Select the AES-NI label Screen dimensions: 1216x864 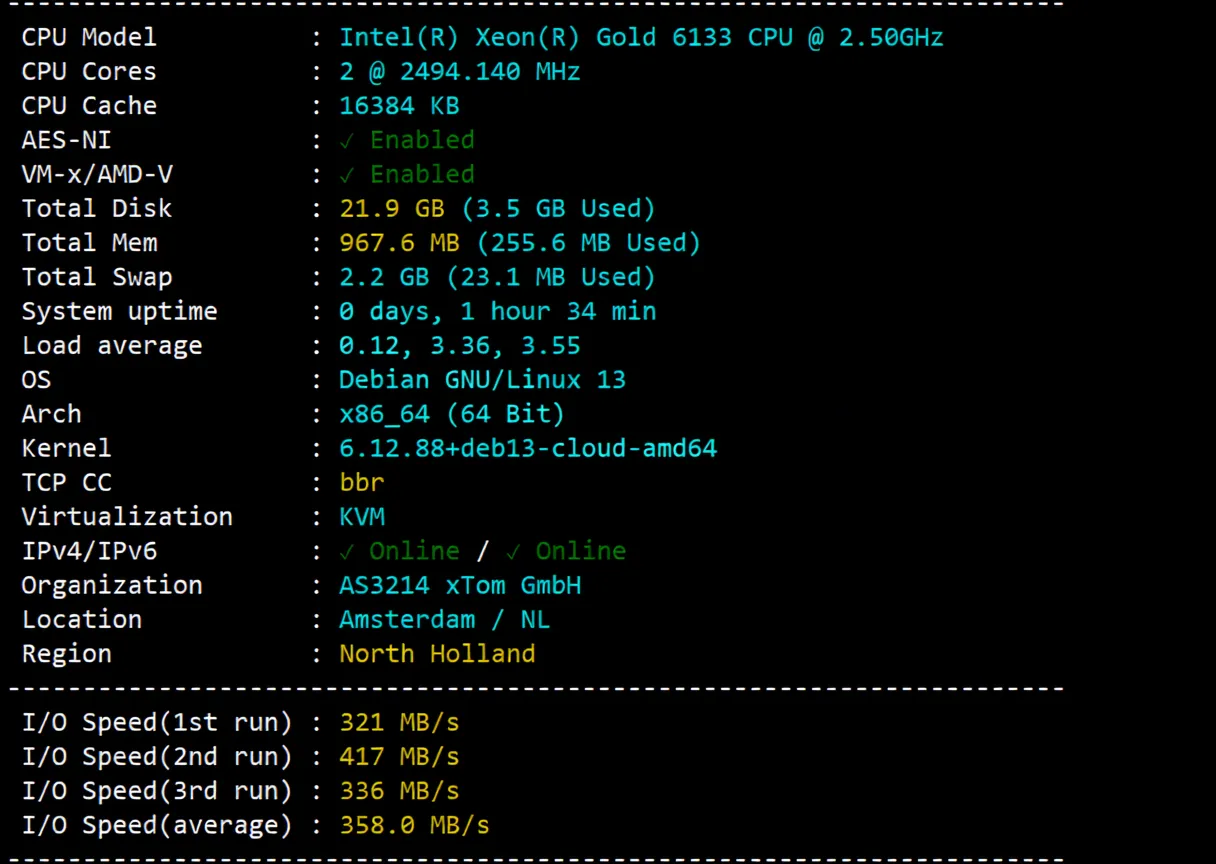point(67,140)
